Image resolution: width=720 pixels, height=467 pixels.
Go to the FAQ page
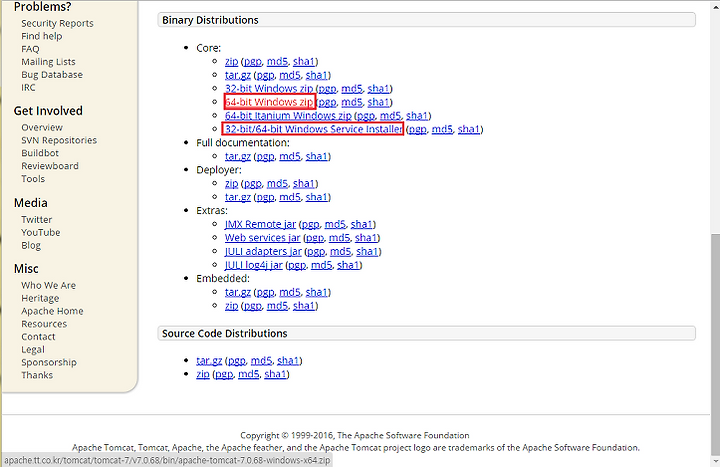30,49
